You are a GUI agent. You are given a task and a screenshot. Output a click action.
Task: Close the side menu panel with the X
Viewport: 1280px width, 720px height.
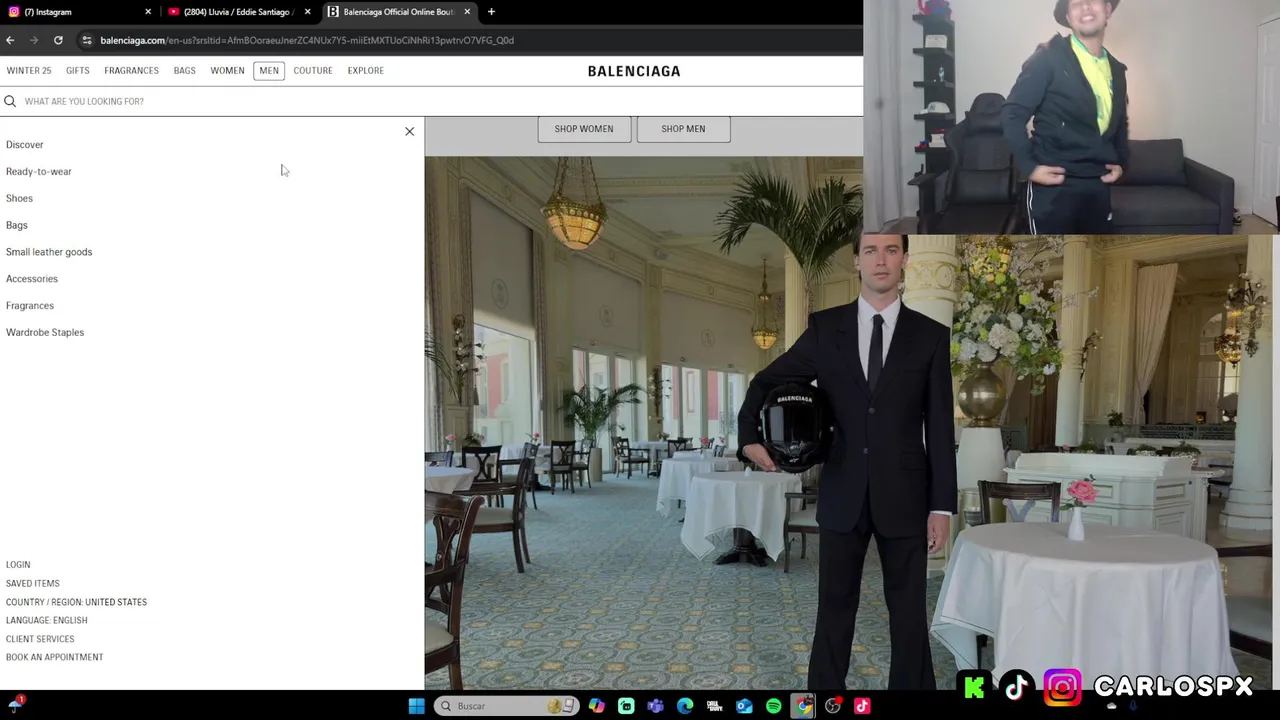pos(409,131)
